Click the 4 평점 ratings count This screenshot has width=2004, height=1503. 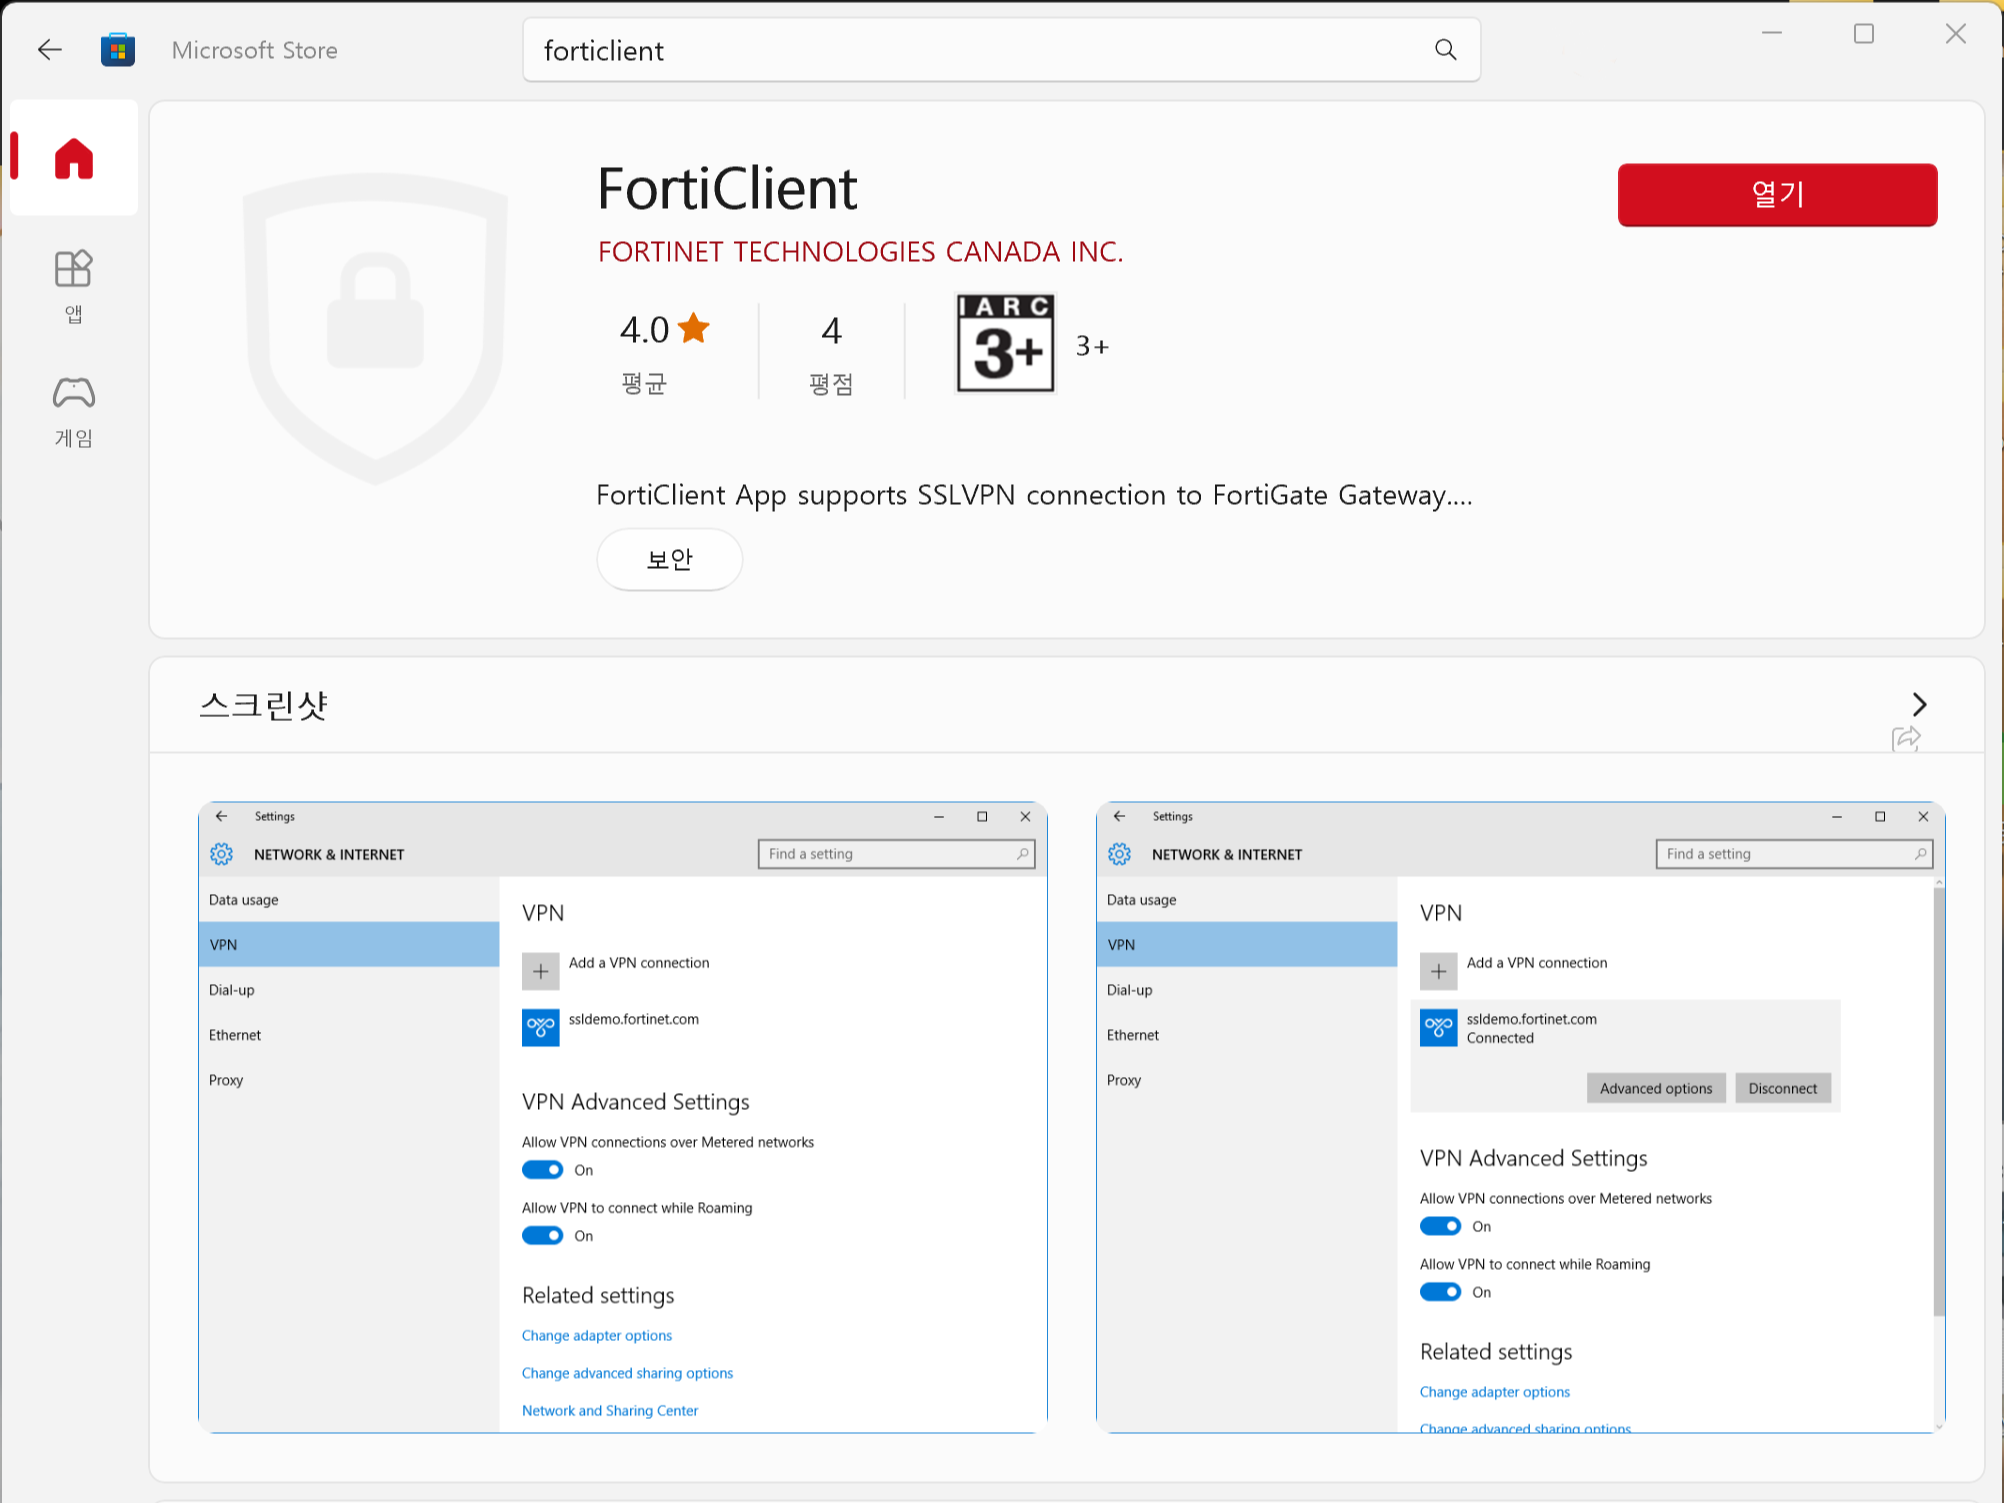[x=831, y=352]
